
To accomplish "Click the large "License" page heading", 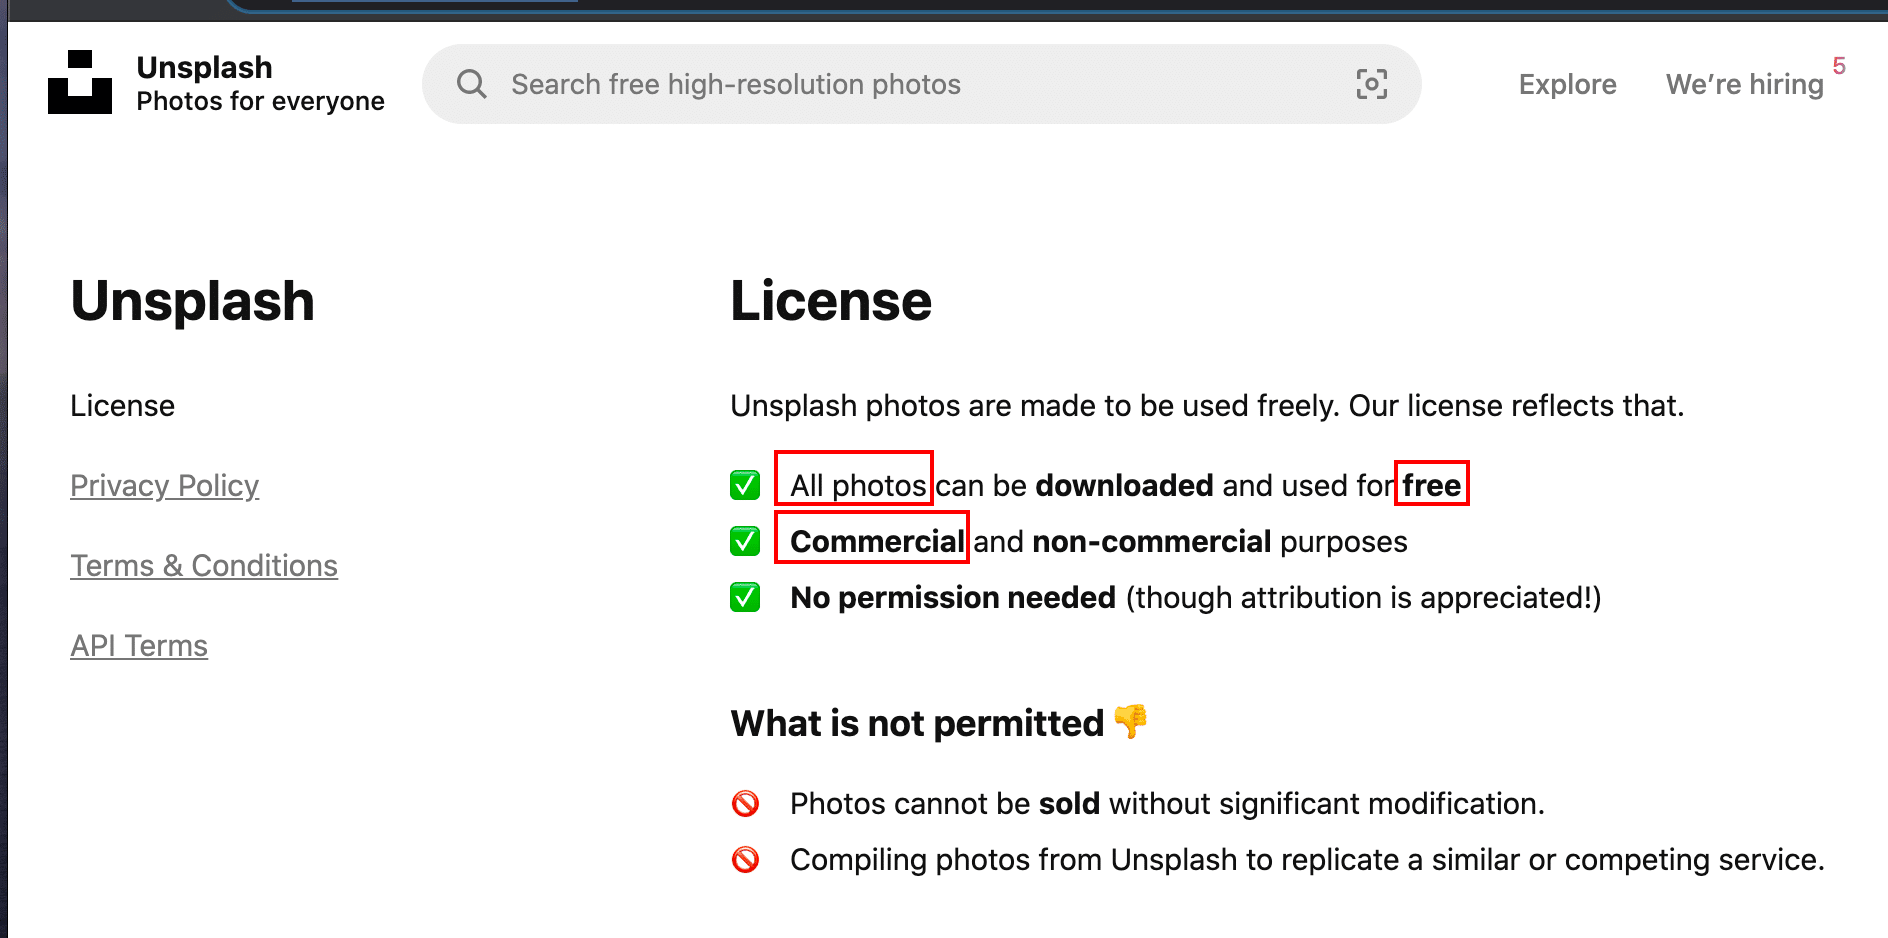I will (x=831, y=301).
